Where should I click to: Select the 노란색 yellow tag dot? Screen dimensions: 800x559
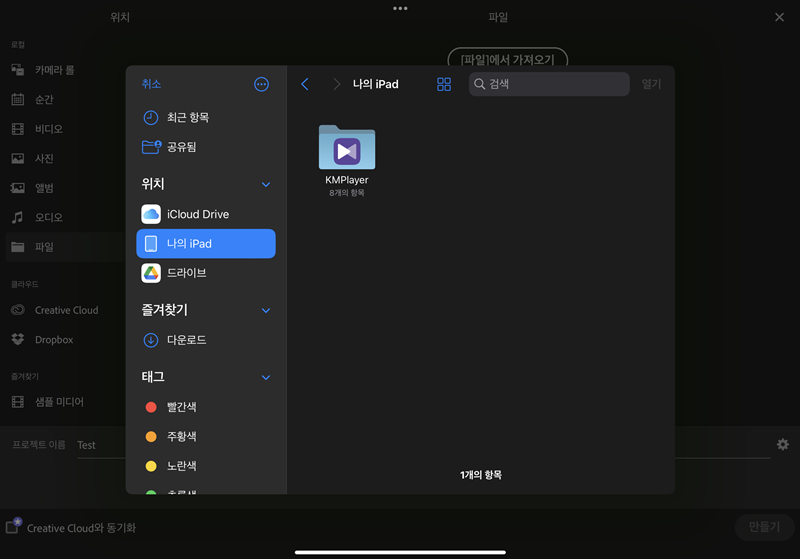[x=151, y=466]
